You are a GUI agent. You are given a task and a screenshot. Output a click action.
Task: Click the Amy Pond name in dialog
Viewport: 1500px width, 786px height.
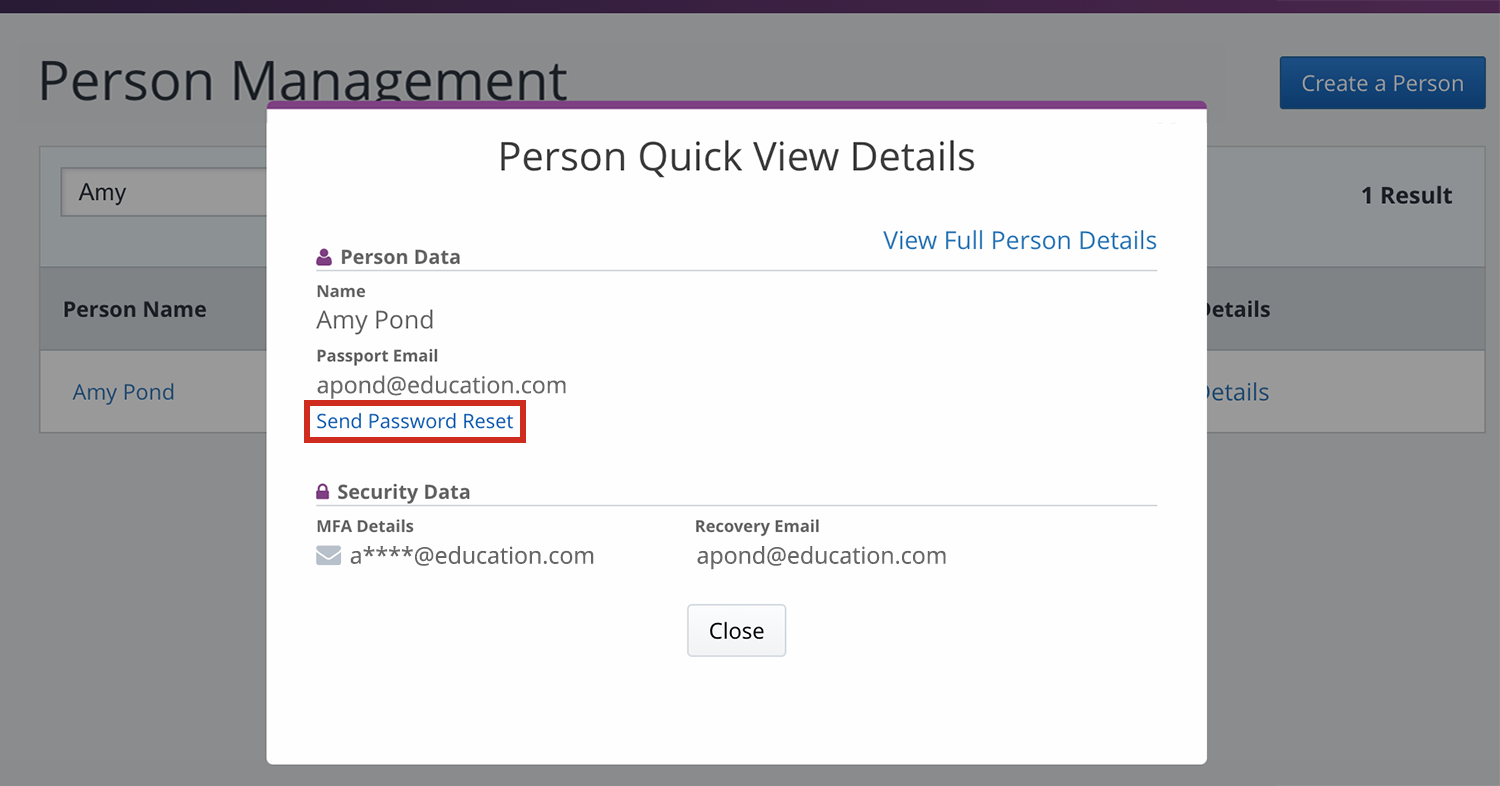[375, 320]
